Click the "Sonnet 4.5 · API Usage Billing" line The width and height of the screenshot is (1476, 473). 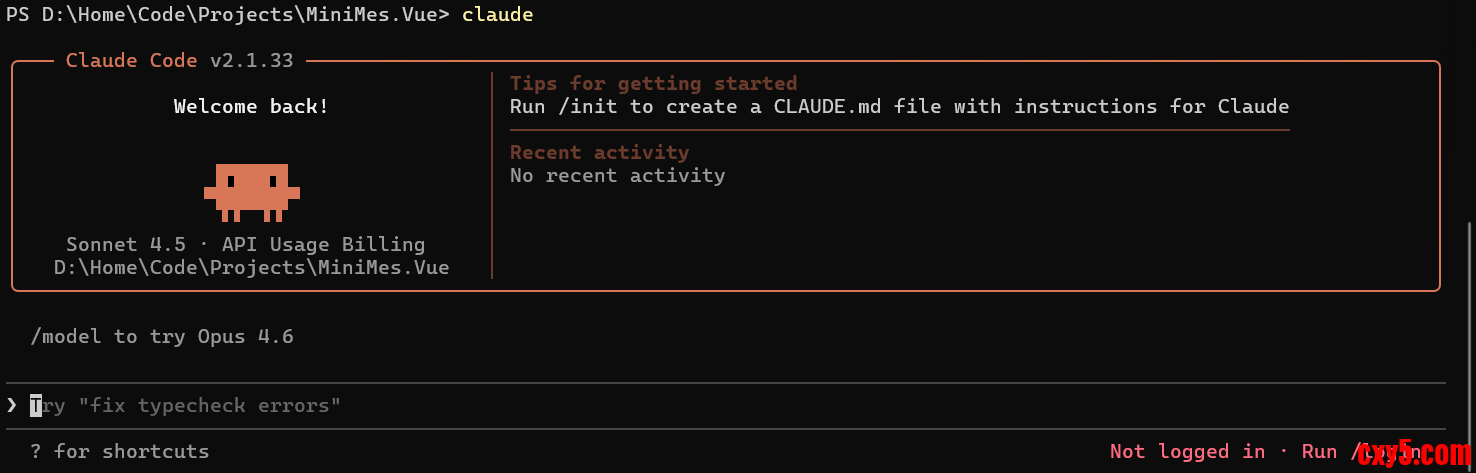pos(245,244)
